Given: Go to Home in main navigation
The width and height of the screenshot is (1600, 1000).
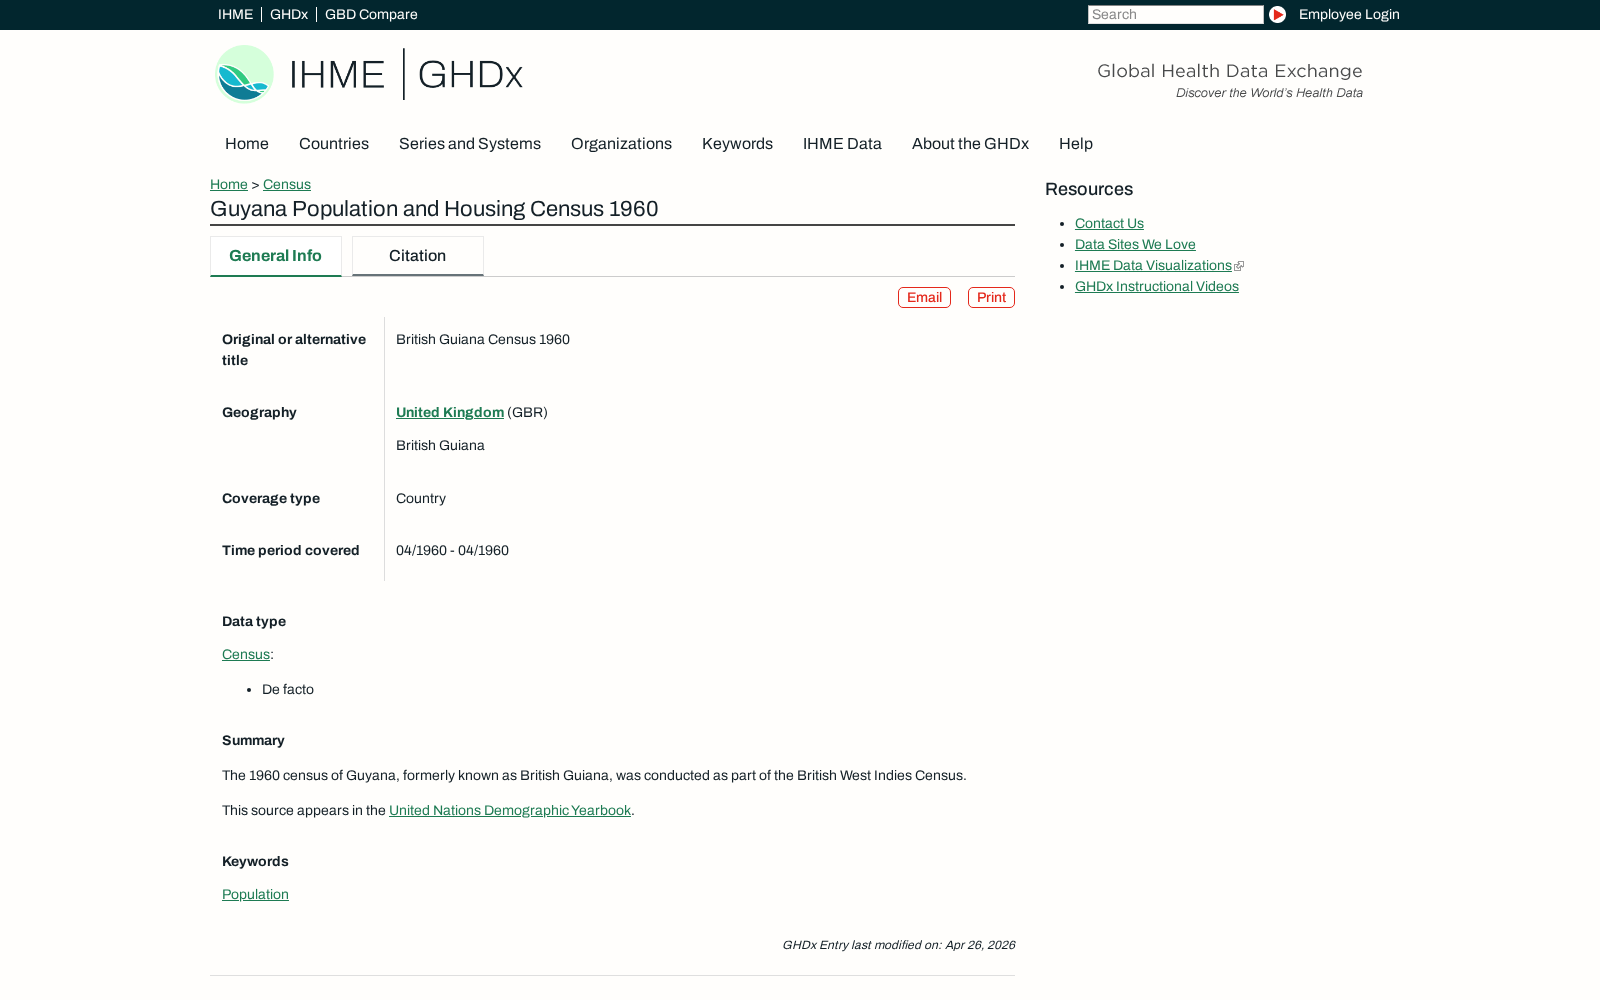Looking at the screenshot, I should 247,144.
